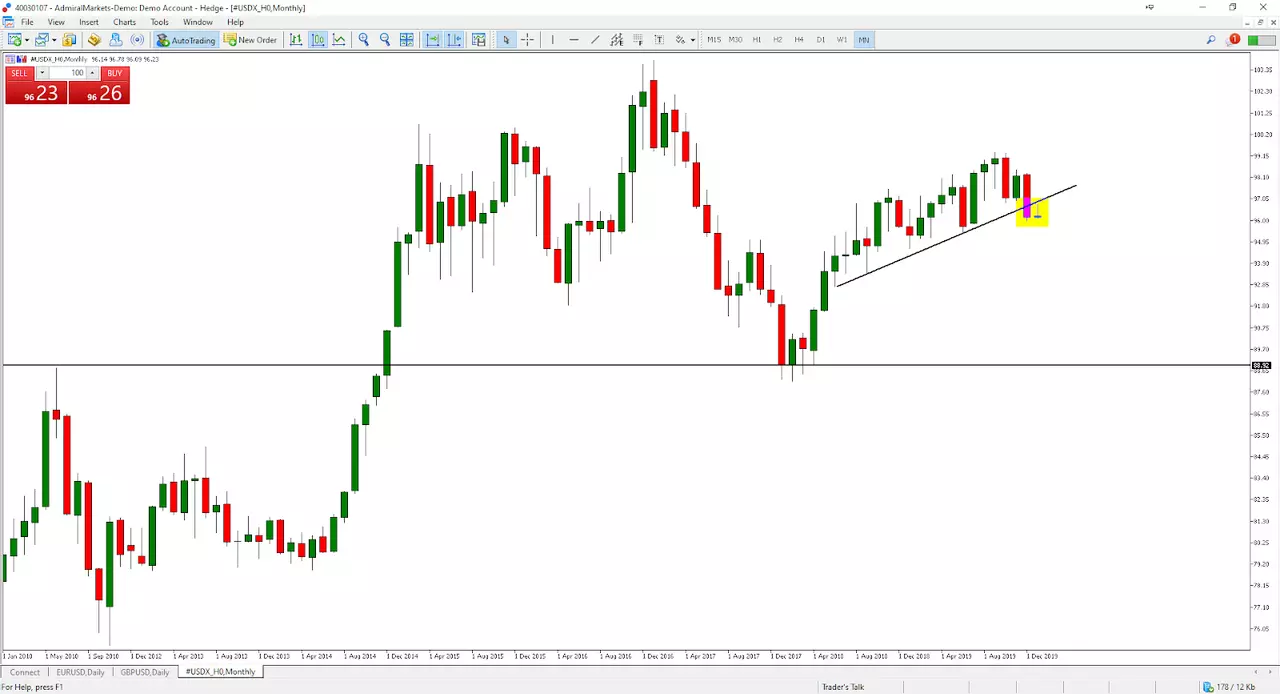Open the Navigator icon

tap(115, 40)
